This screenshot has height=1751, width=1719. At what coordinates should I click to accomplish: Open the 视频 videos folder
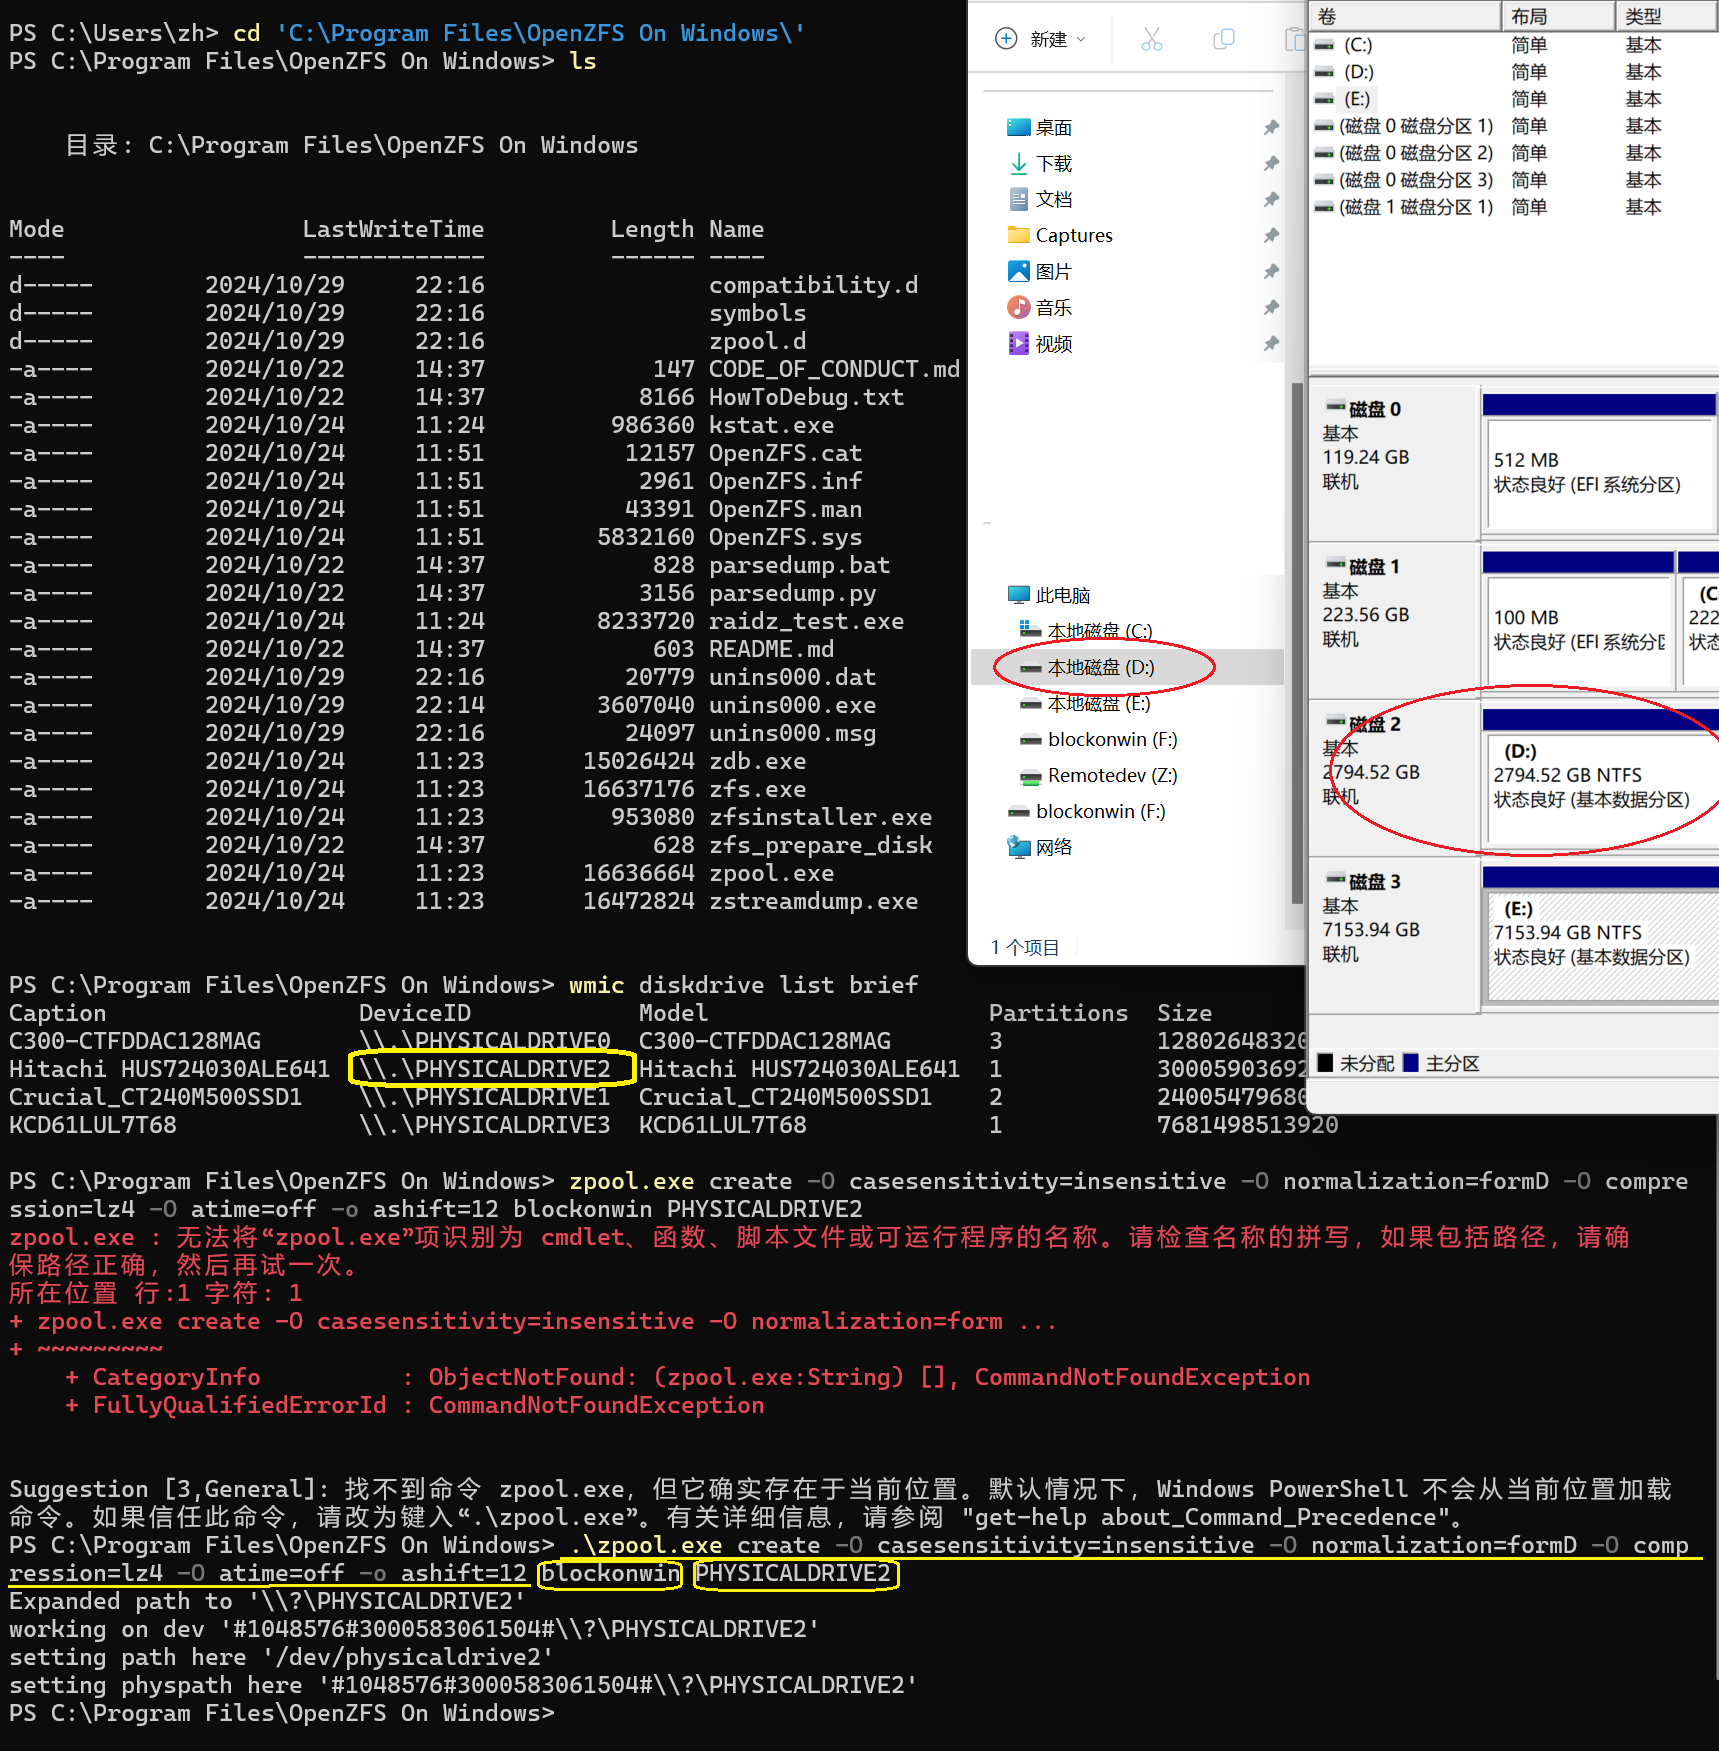click(x=1053, y=343)
